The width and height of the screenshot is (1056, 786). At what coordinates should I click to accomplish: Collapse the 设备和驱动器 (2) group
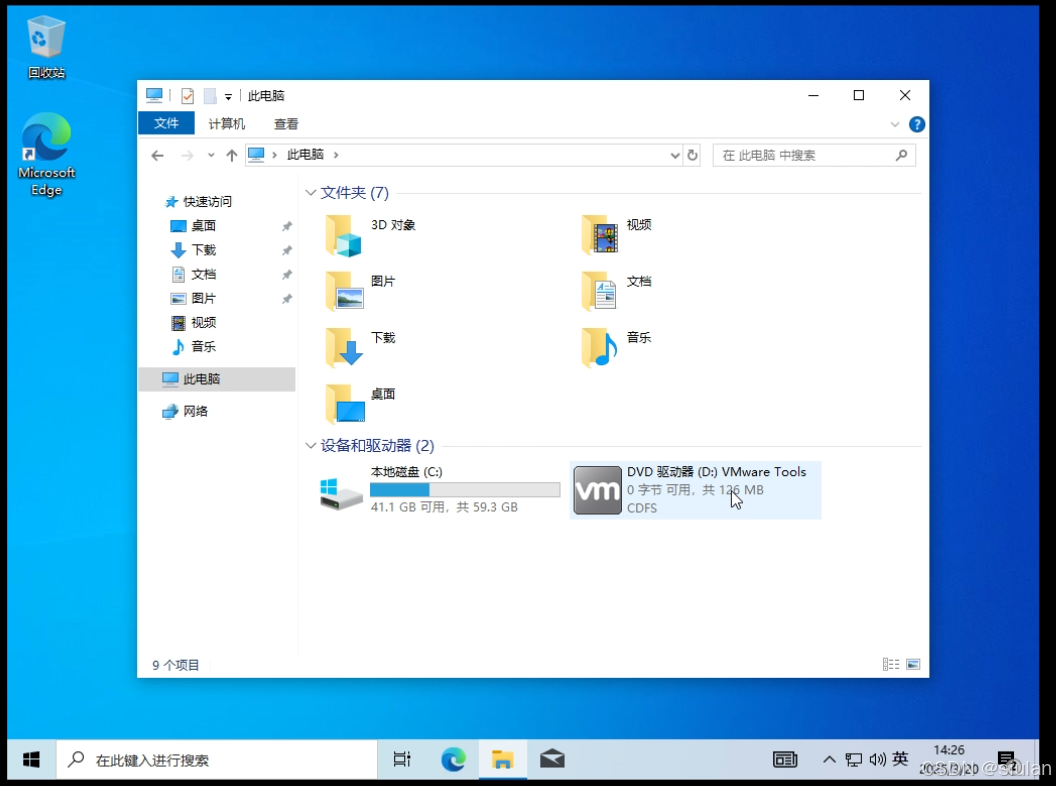tap(310, 446)
